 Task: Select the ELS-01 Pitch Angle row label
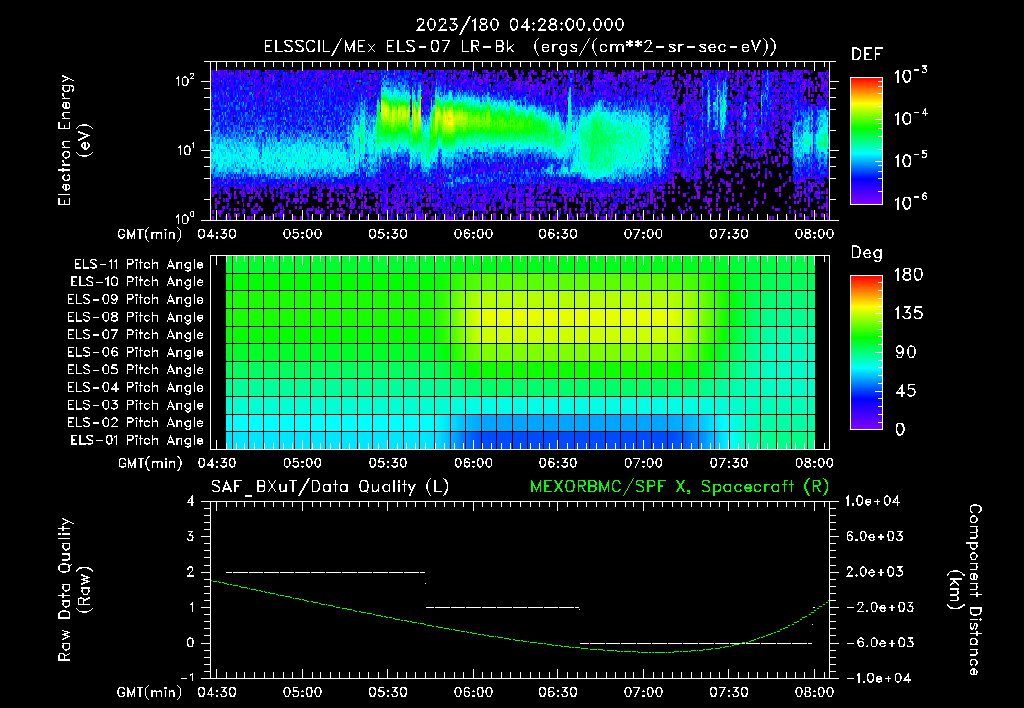click(x=137, y=440)
